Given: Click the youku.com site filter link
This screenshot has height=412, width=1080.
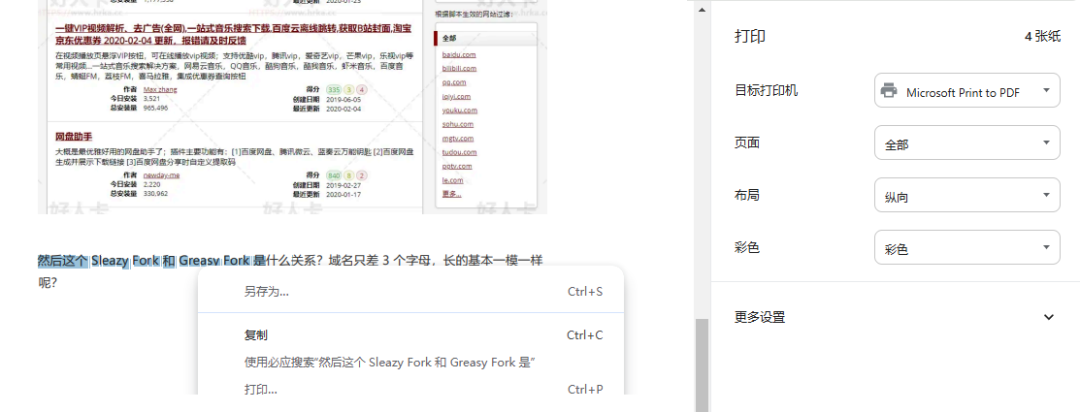Looking at the screenshot, I should click(x=459, y=110).
